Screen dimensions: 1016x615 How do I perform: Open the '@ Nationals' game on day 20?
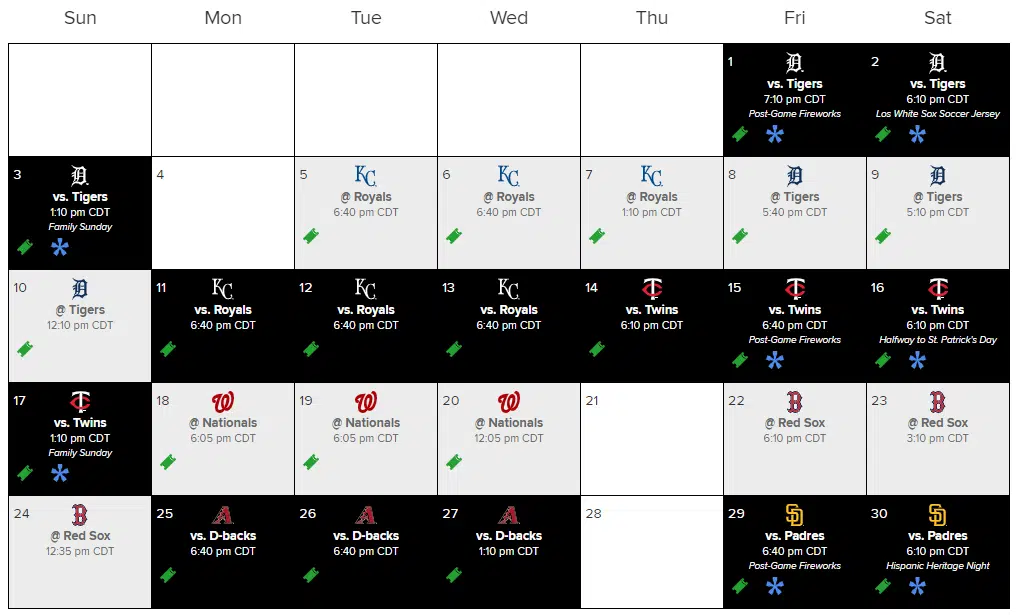coord(509,423)
